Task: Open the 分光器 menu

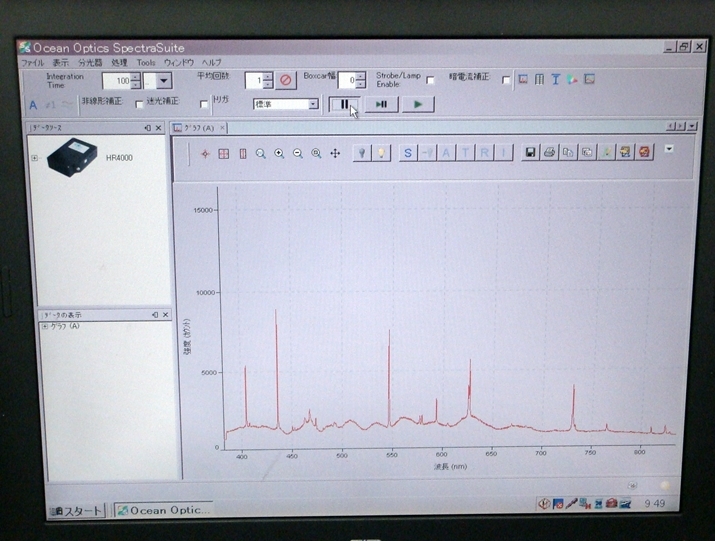Action: coord(90,62)
